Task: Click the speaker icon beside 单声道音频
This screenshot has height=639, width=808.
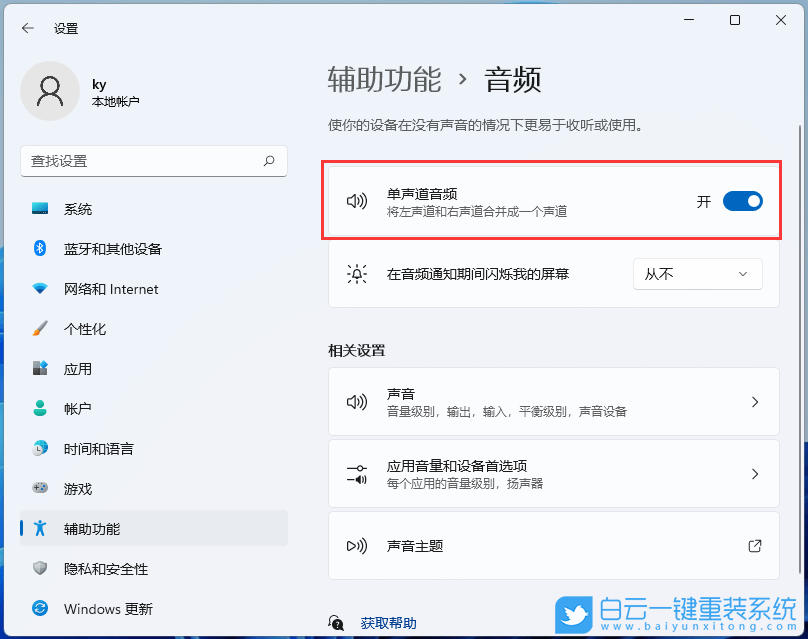Action: [356, 201]
